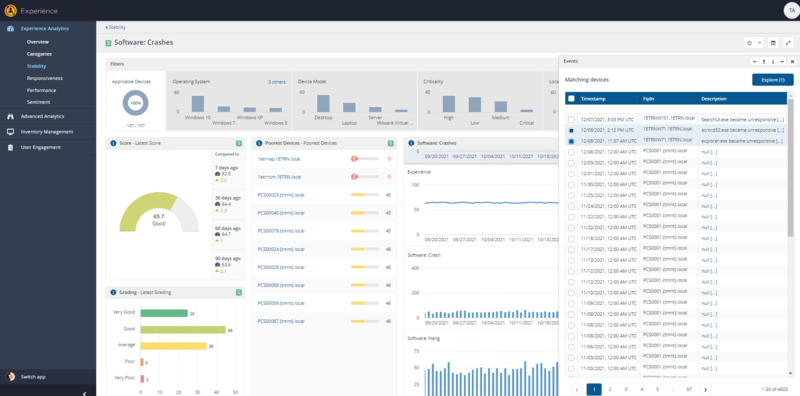This screenshot has height=396, width=800.
Task: Click the User Engagement clipboard icon
Action: pyautogui.click(x=10, y=147)
